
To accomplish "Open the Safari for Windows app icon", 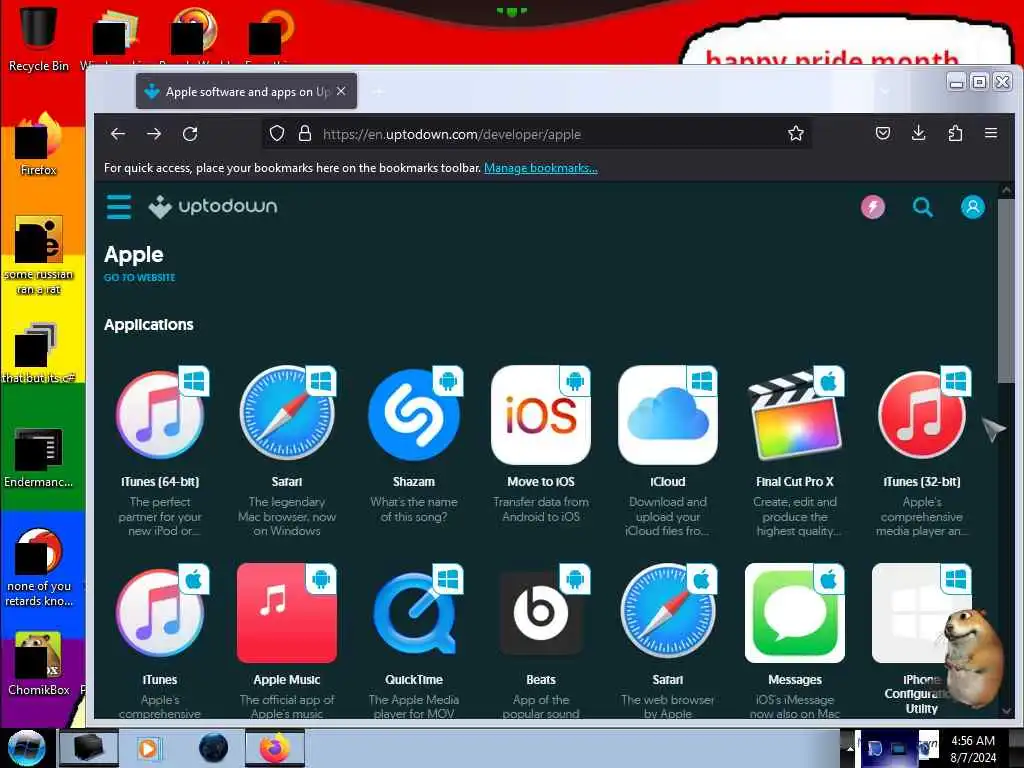I will (x=287, y=415).
